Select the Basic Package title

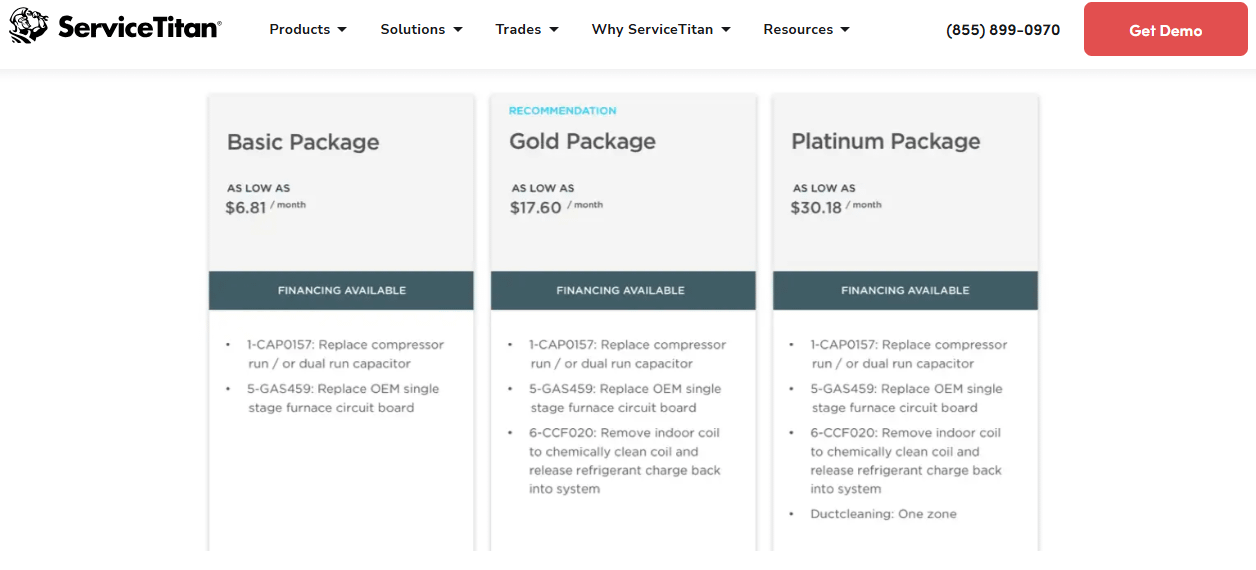point(303,142)
